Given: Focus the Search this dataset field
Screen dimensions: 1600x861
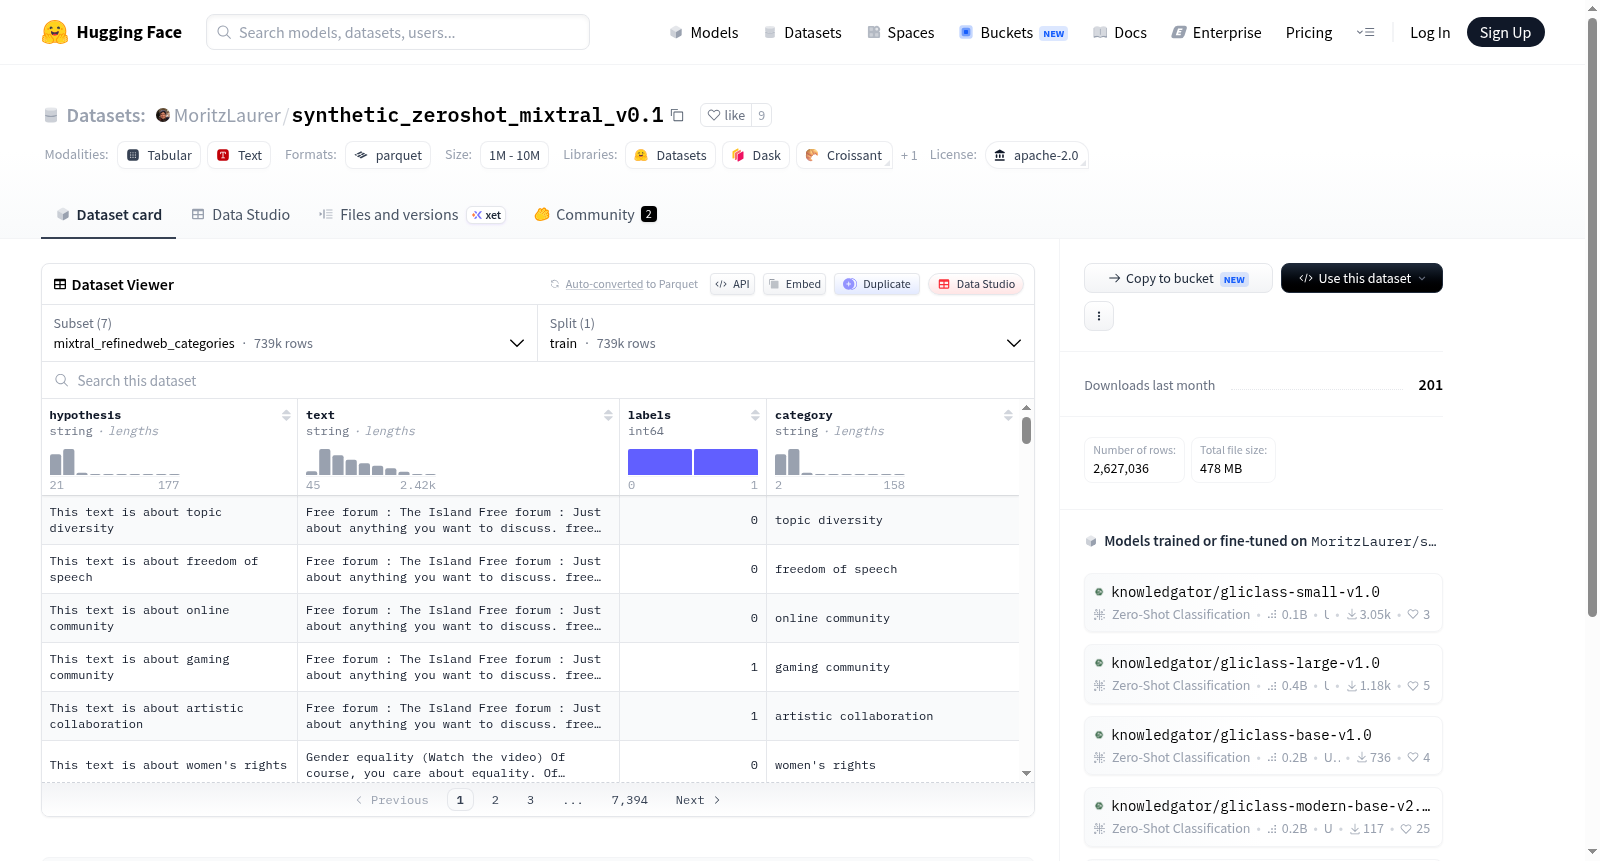Looking at the screenshot, I should (x=538, y=381).
